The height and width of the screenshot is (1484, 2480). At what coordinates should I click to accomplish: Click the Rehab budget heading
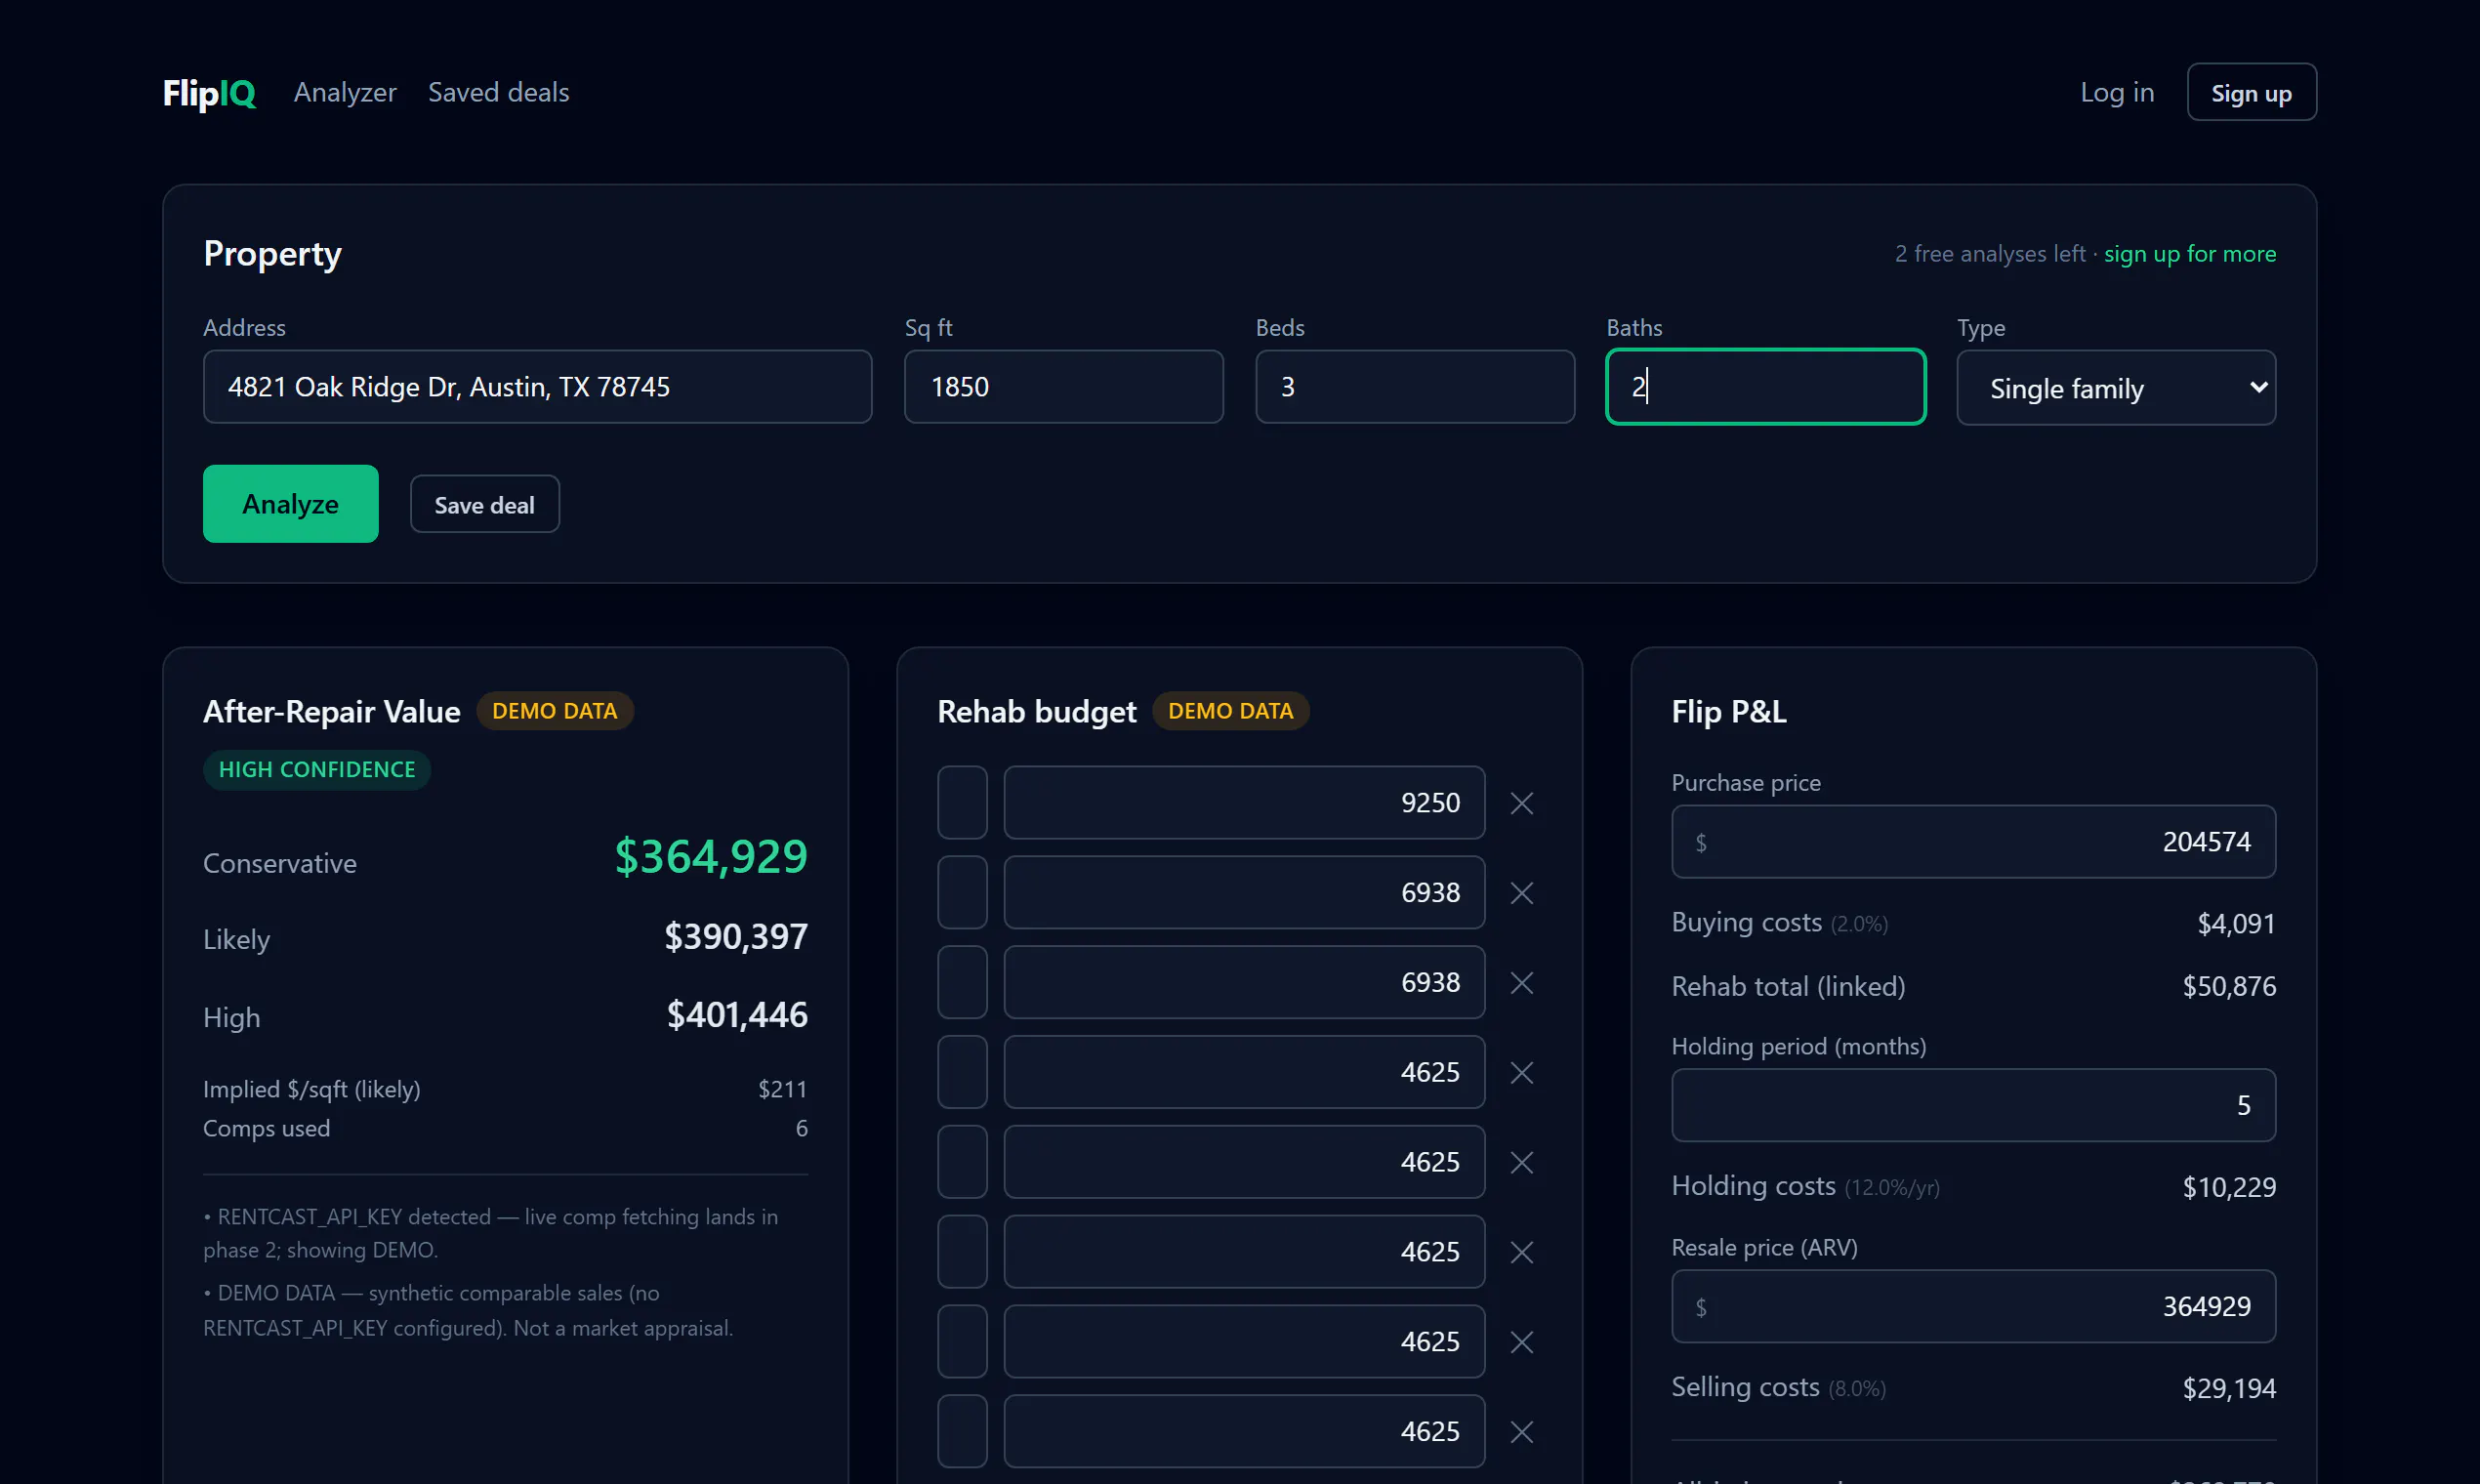(1036, 711)
